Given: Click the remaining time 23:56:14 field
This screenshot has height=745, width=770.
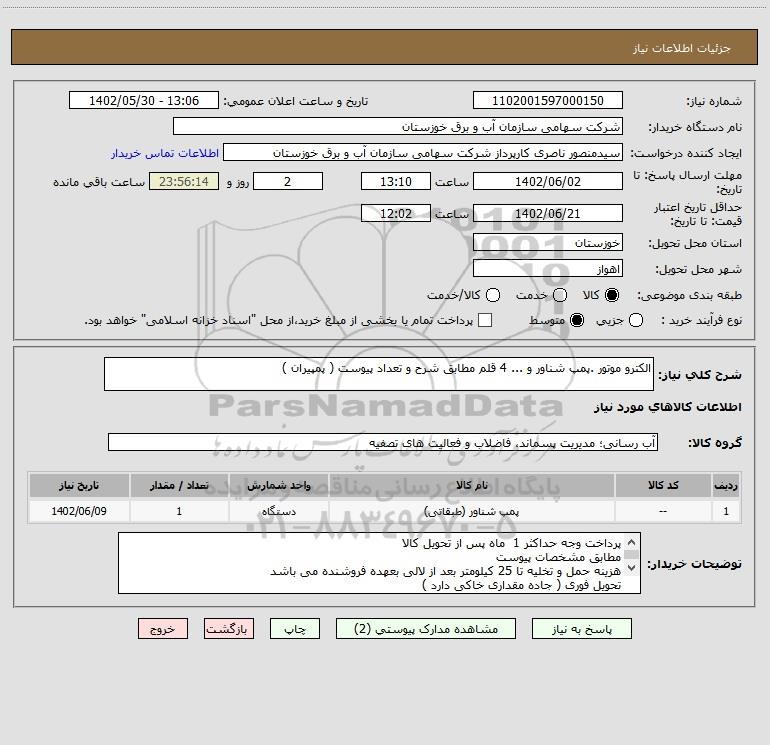Looking at the screenshot, I should [184, 182].
